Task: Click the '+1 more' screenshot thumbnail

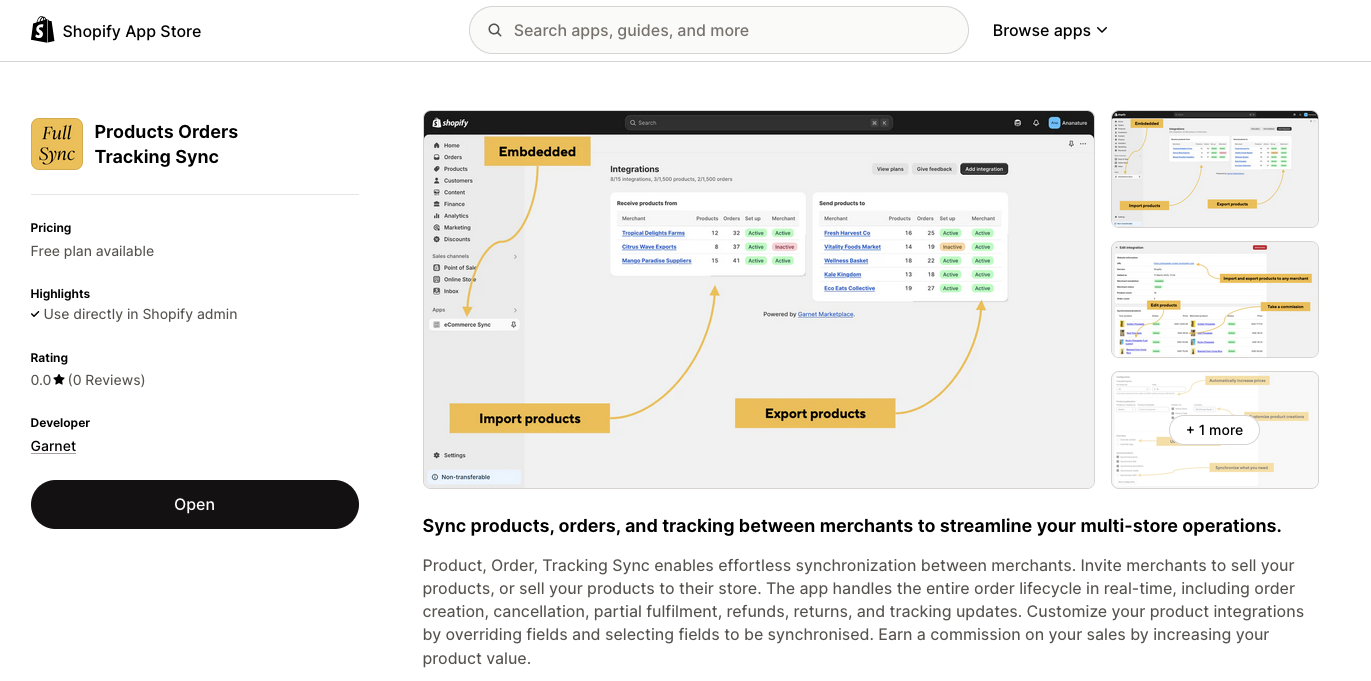Action: click(x=1214, y=429)
